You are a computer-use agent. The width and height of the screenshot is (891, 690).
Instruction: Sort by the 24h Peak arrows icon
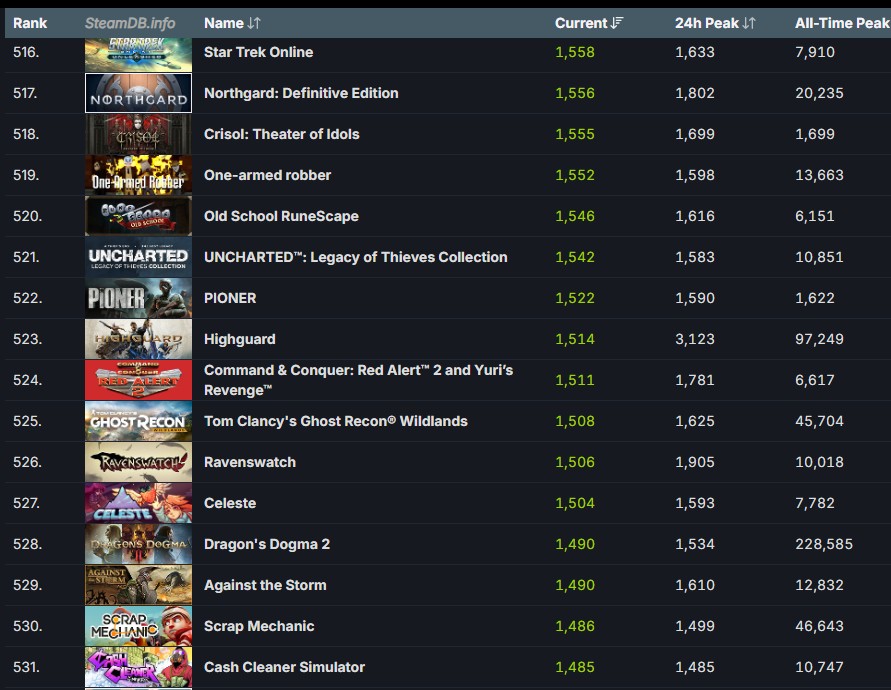click(749, 23)
